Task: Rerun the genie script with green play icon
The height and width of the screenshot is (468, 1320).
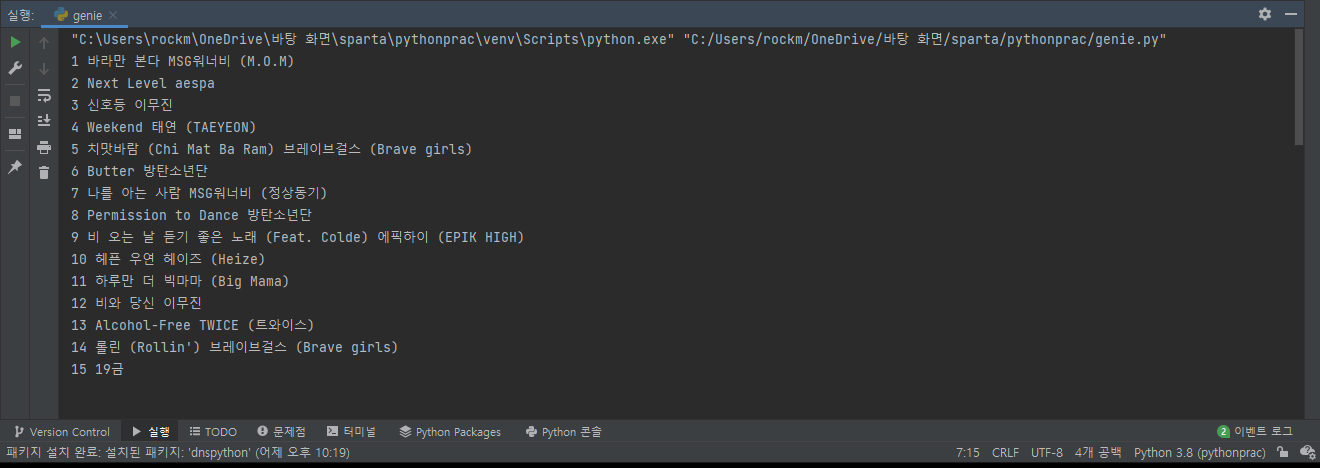Action: [15, 43]
